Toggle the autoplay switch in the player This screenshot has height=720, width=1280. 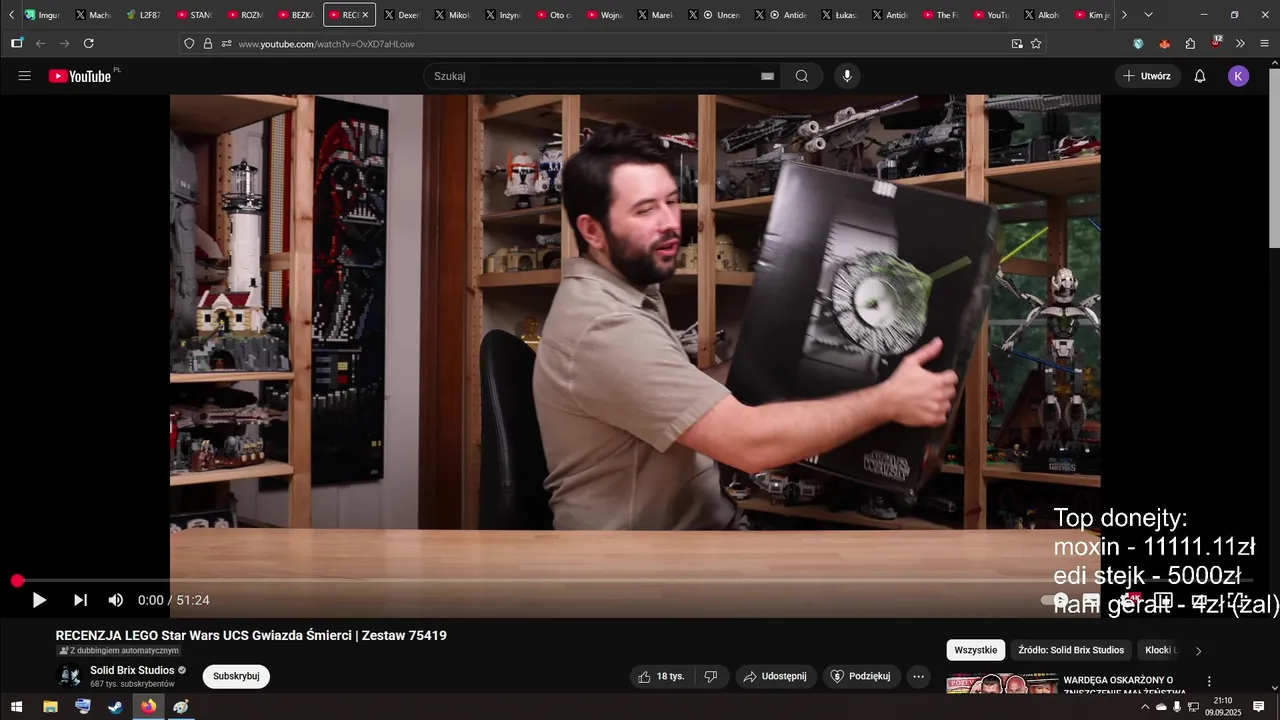coord(1057,600)
